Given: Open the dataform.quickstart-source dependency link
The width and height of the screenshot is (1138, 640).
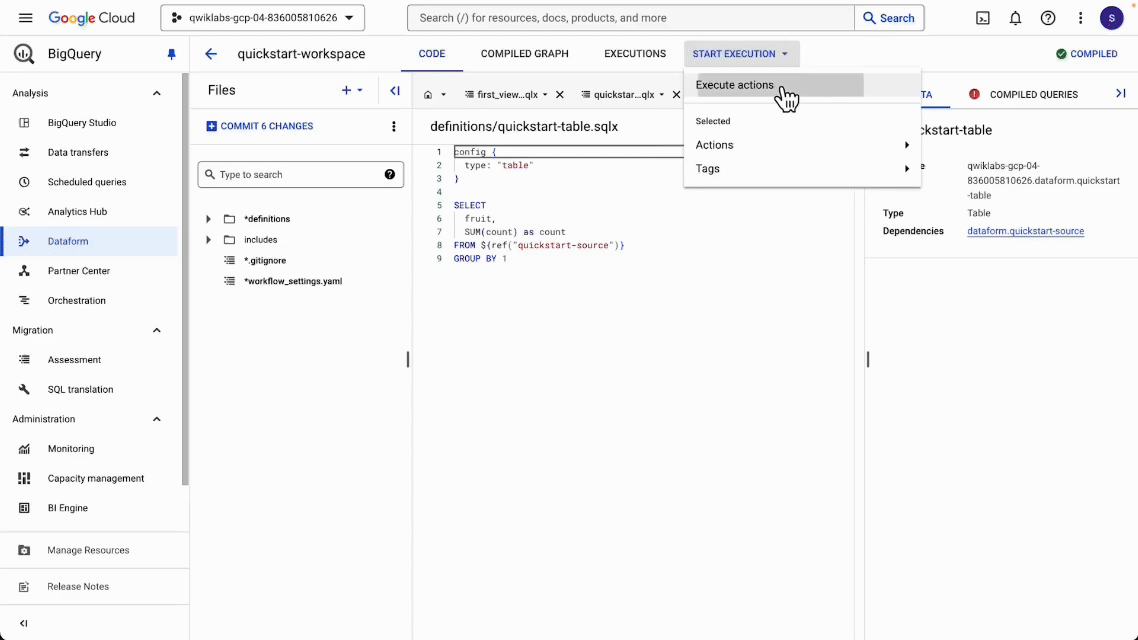Looking at the screenshot, I should click(1026, 231).
